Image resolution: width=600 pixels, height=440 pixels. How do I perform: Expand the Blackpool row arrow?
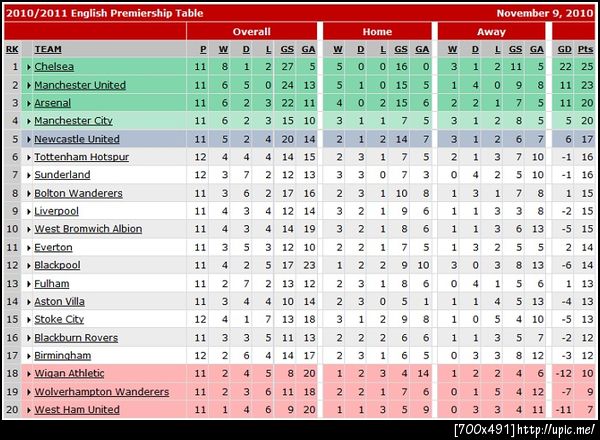tap(30, 266)
